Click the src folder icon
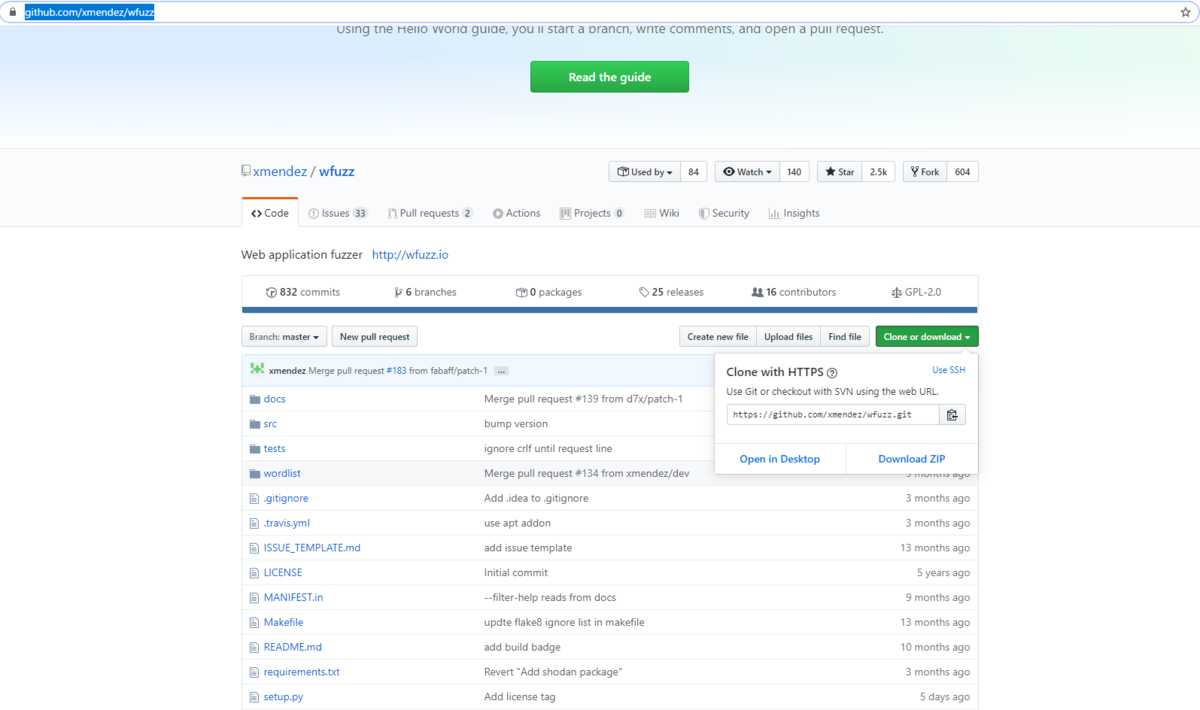1200x710 pixels. (254, 424)
